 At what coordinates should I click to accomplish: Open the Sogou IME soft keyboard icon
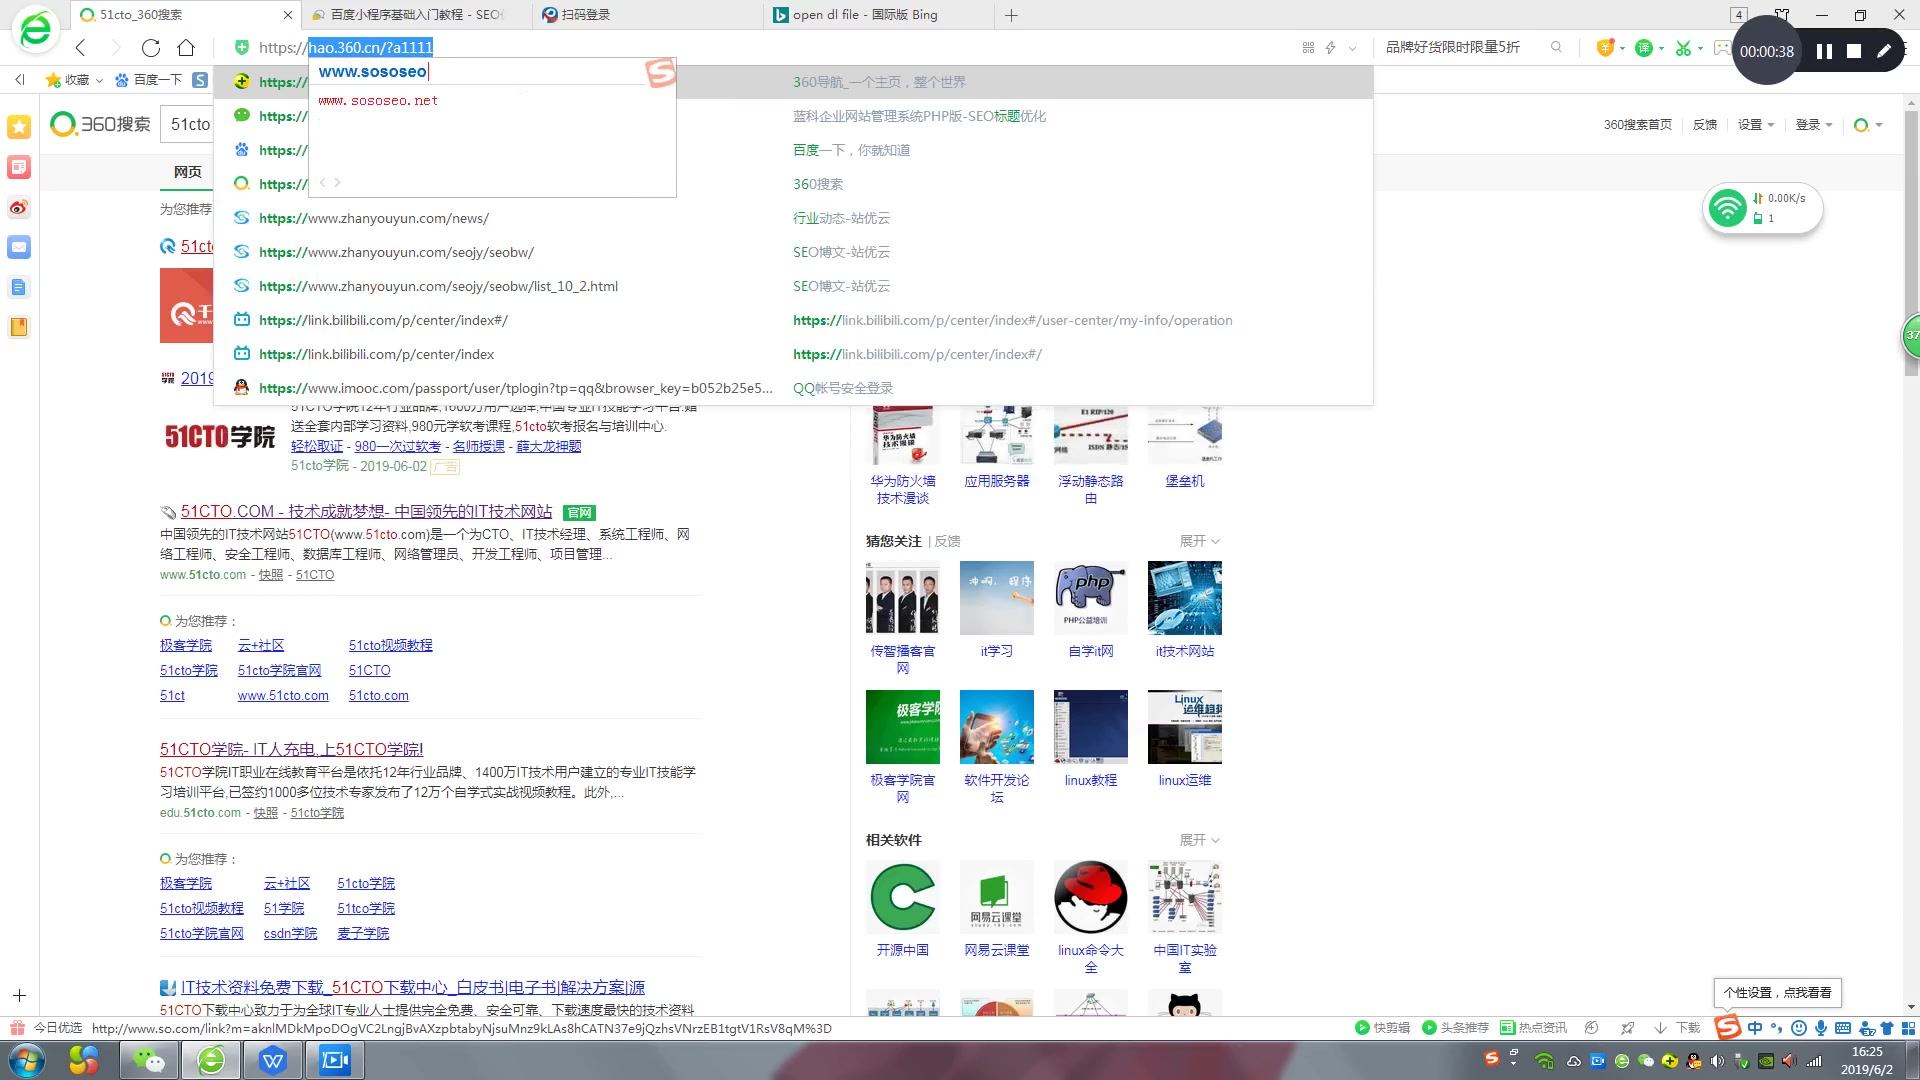[1843, 1028]
